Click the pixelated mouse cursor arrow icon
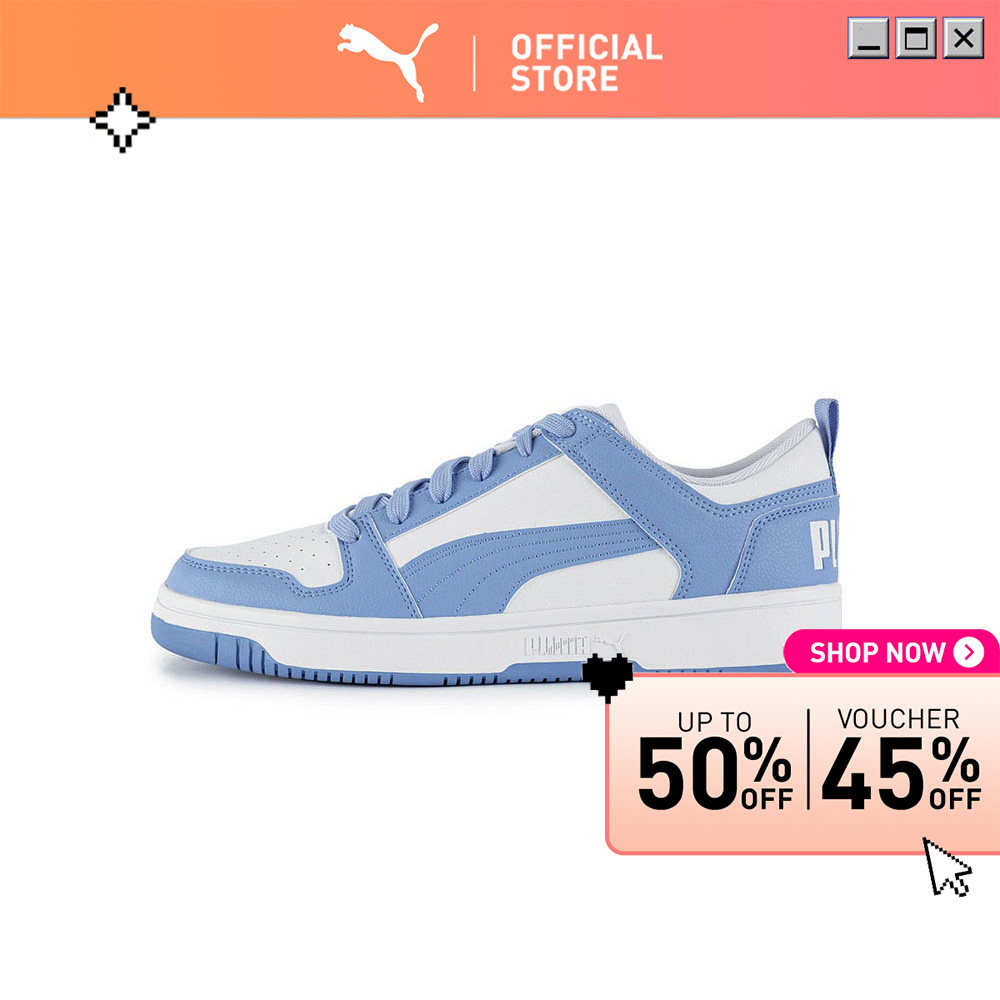Image resolution: width=1000 pixels, height=1000 pixels. 947,867
